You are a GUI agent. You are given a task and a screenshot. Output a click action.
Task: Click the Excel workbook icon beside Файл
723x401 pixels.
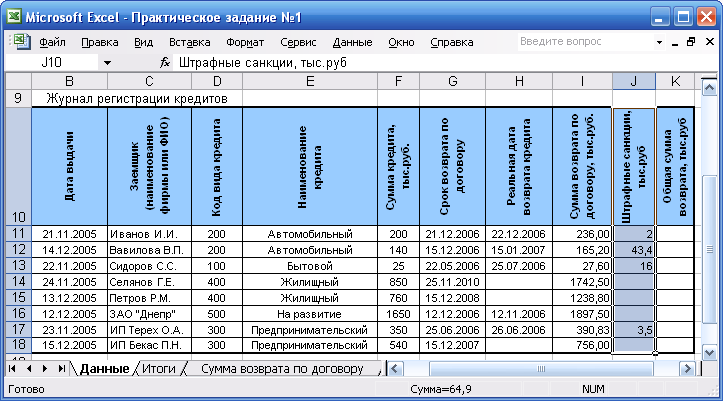point(20,42)
